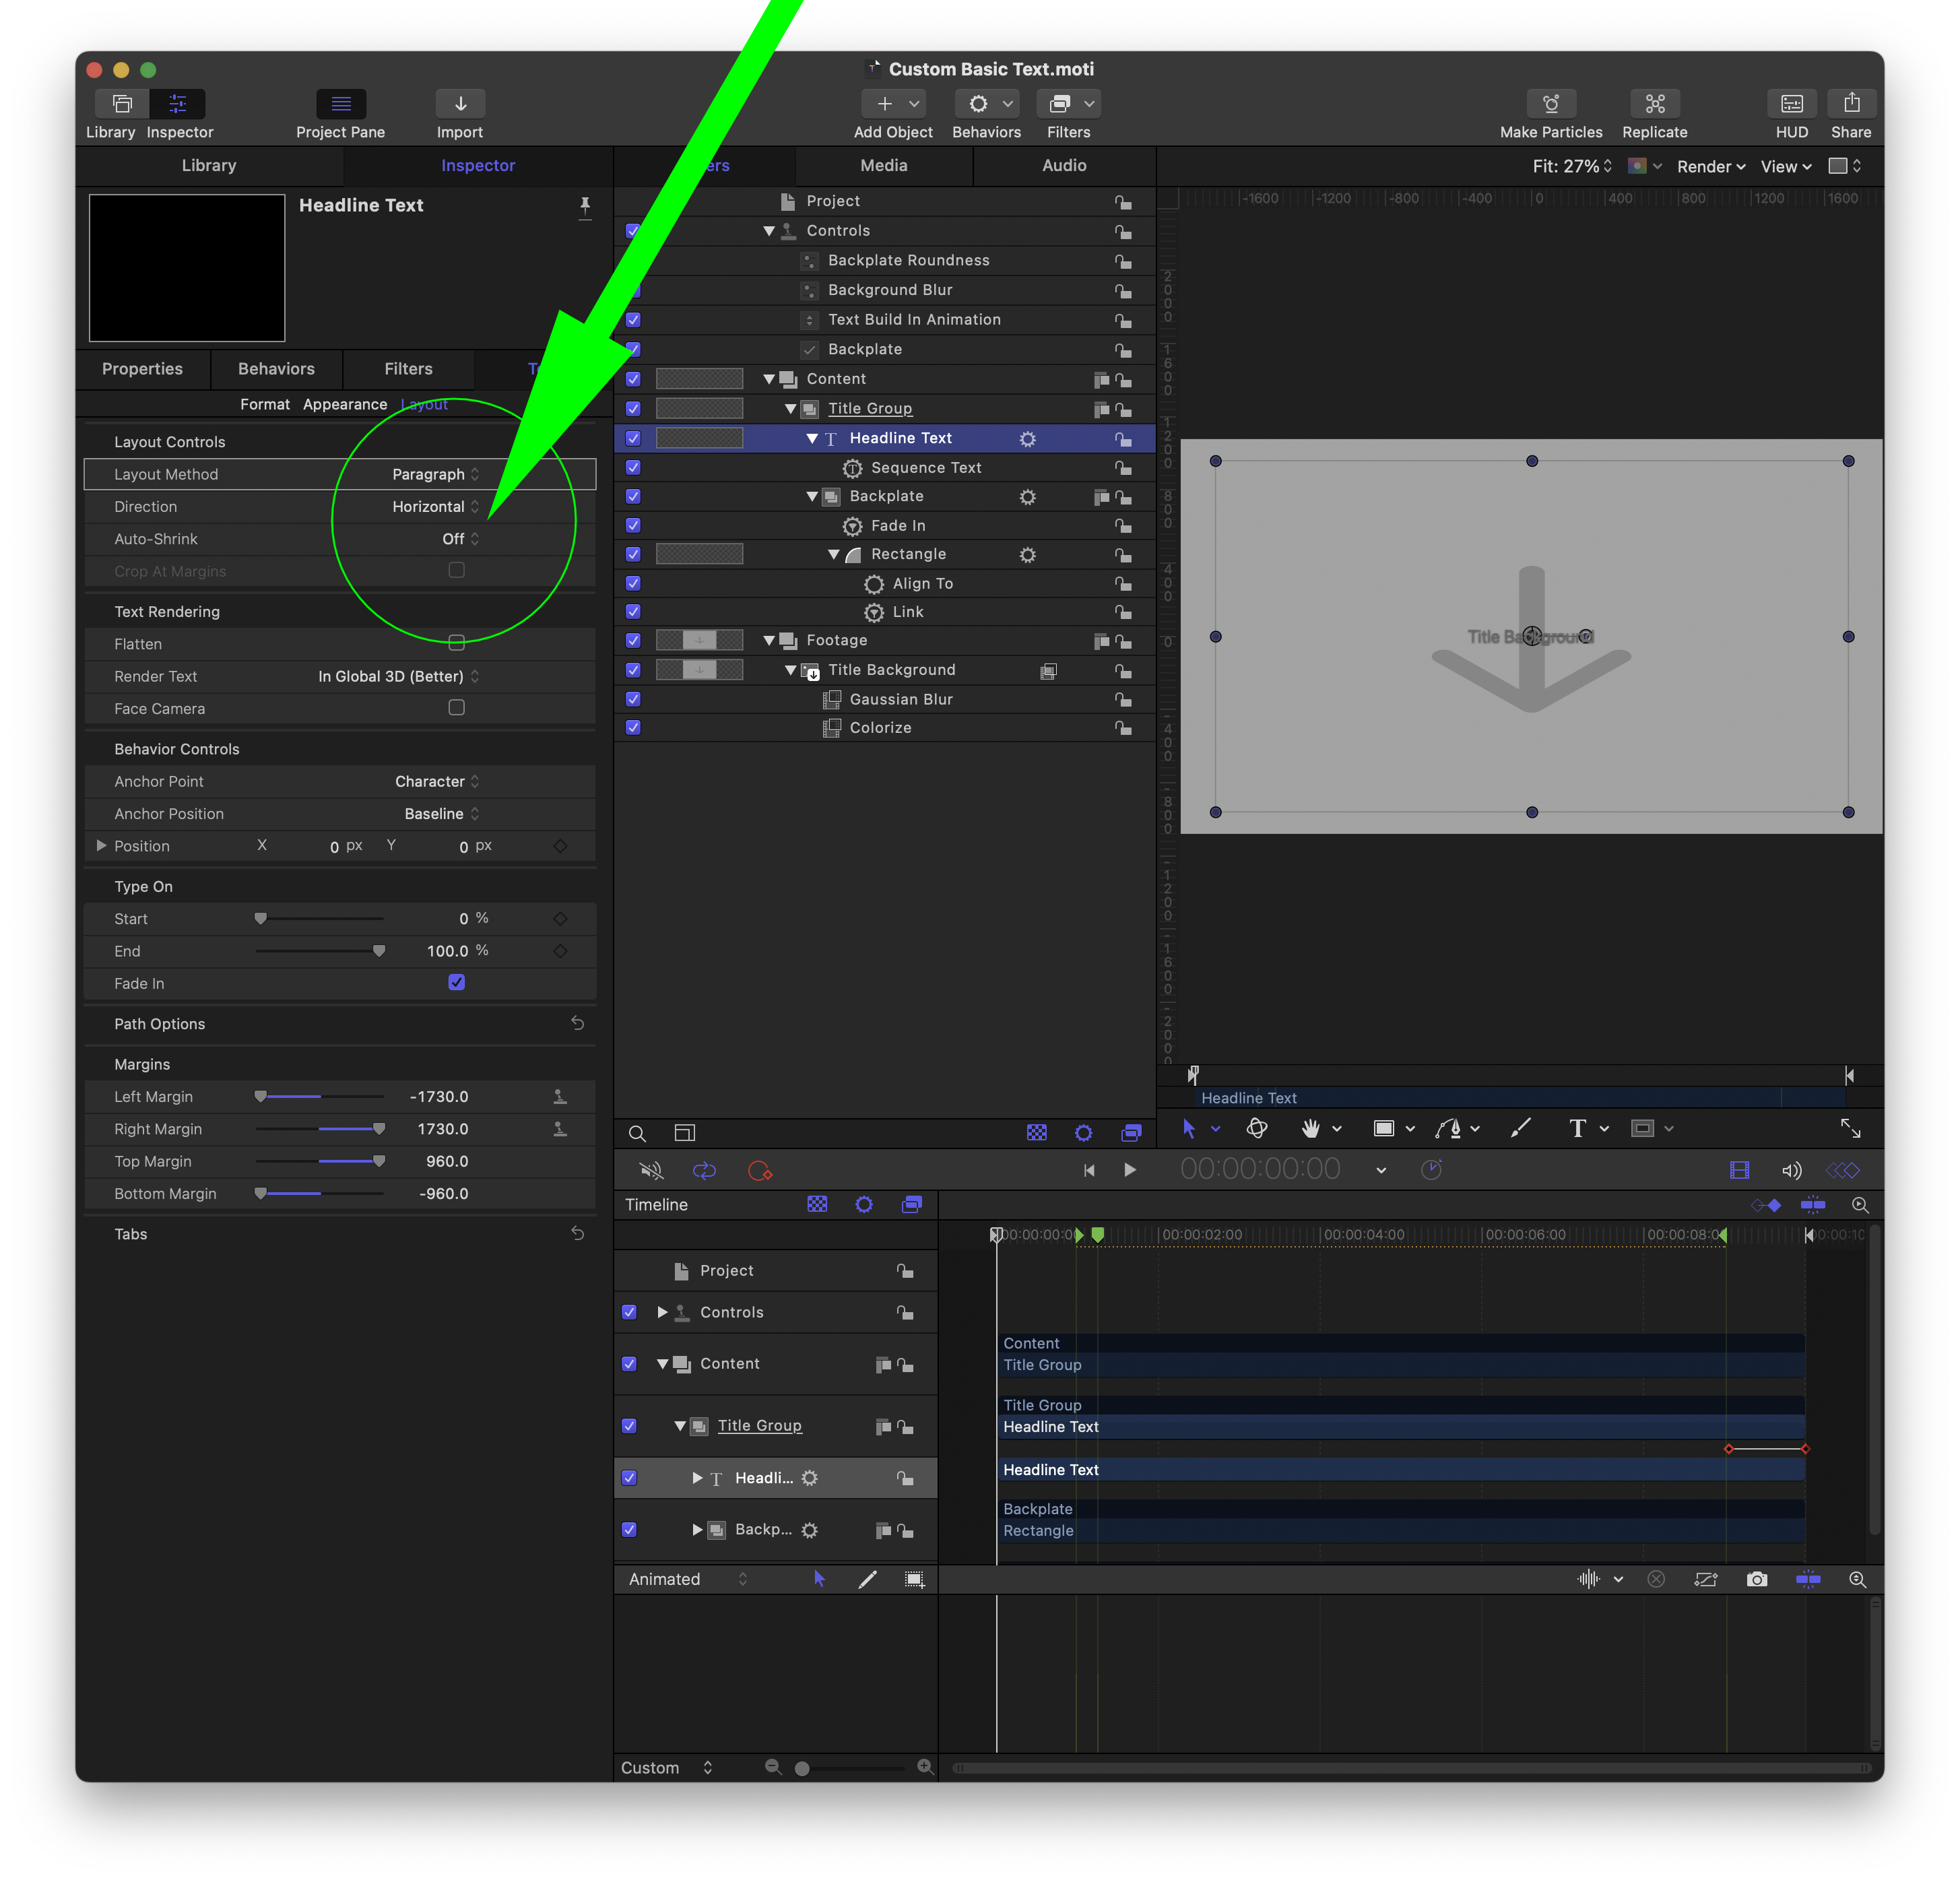Select the Pan hand tool
Screen dimensions: 1960x1882
(1310, 1129)
